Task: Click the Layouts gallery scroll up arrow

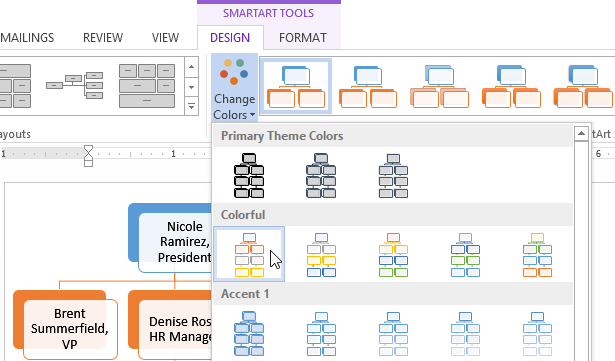Action: pos(191,67)
